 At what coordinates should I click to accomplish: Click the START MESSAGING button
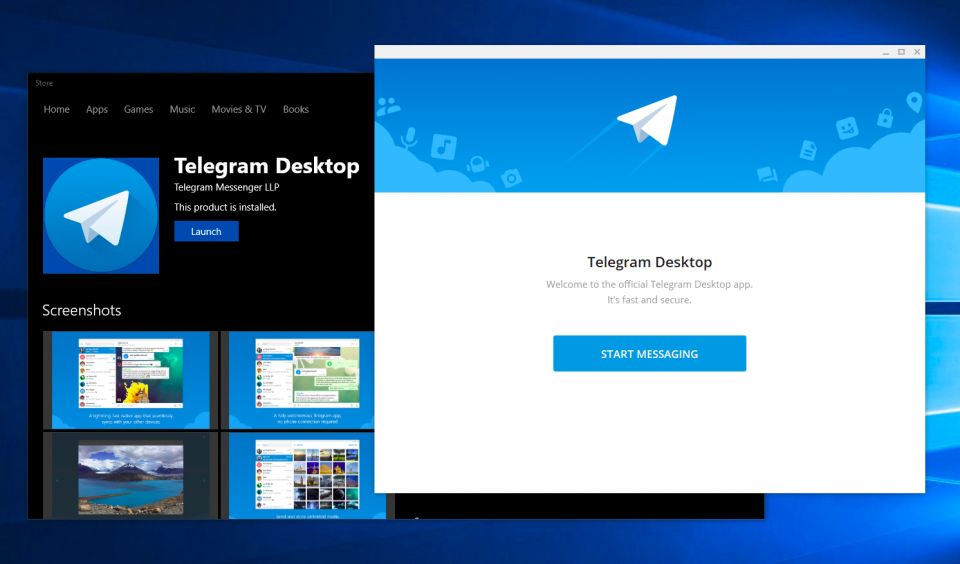(x=649, y=353)
